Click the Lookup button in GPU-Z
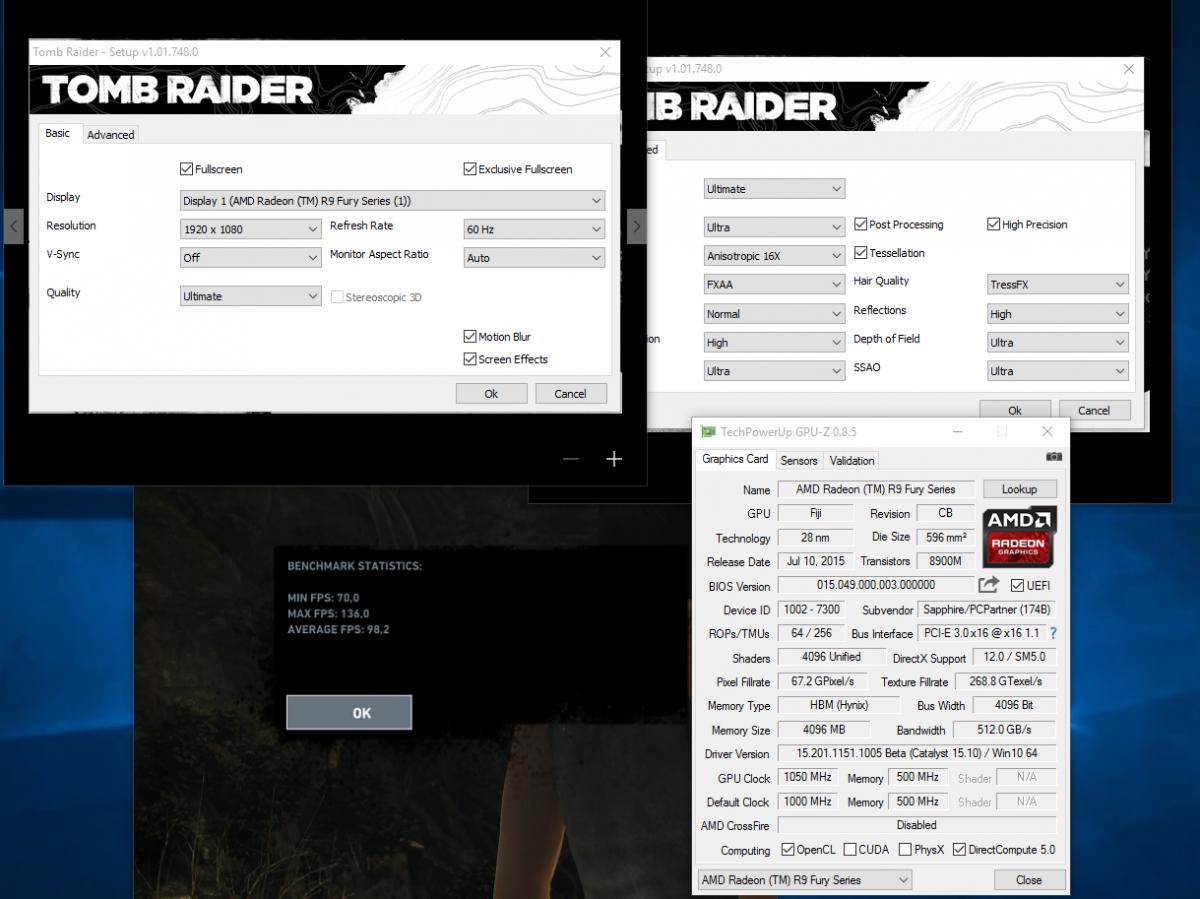The image size is (1200, 899). coord(1019,489)
